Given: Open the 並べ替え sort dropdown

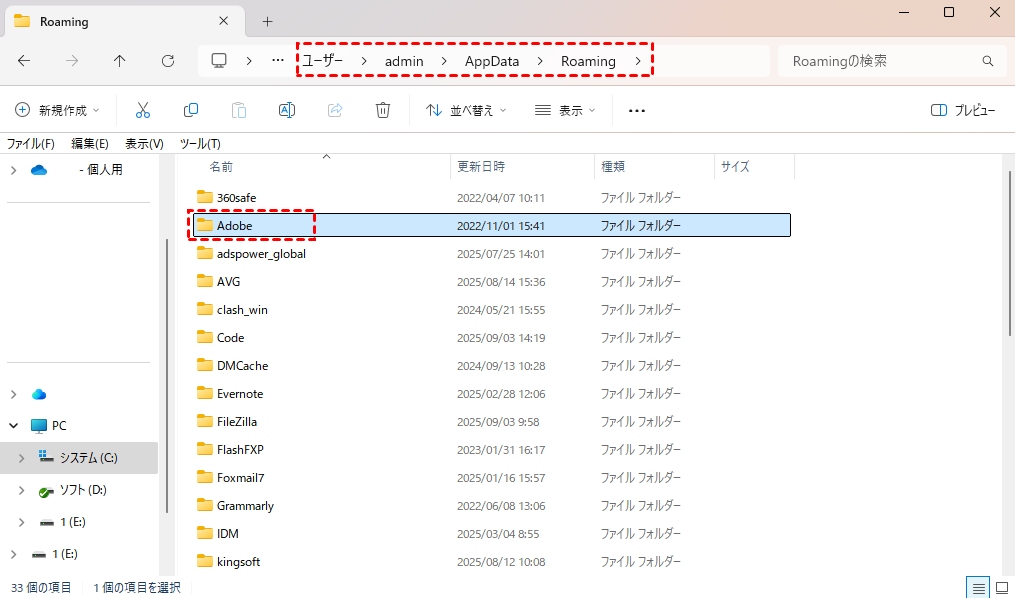Looking at the screenshot, I should coord(465,110).
